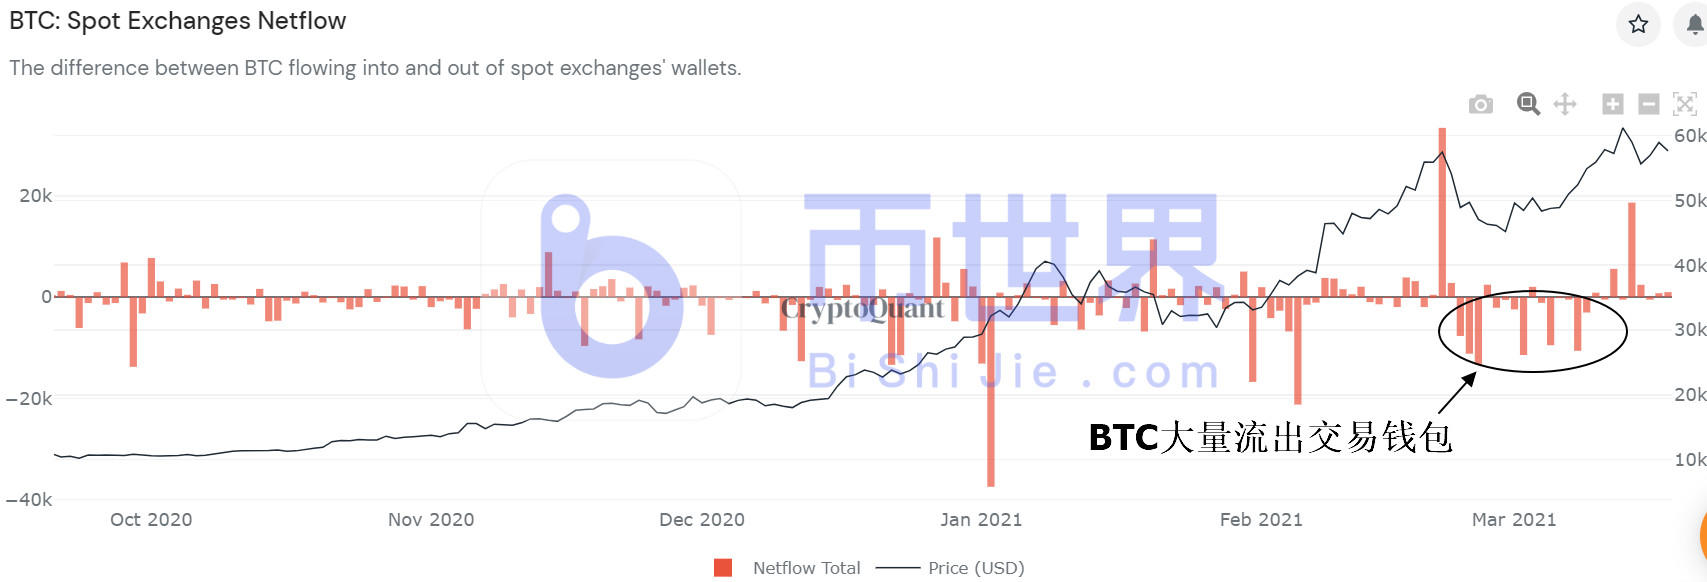This screenshot has width=1707, height=582.
Task: Select the box zoom tool
Action: (1527, 103)
